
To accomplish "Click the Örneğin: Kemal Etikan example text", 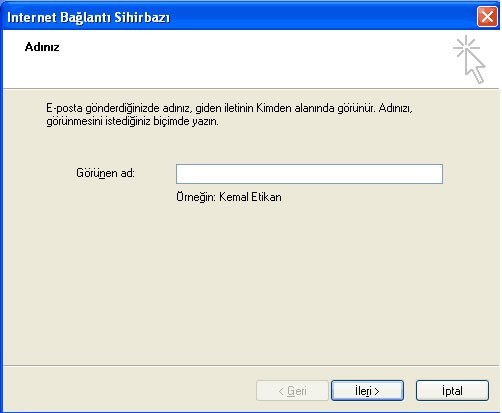I will (229, 197).
